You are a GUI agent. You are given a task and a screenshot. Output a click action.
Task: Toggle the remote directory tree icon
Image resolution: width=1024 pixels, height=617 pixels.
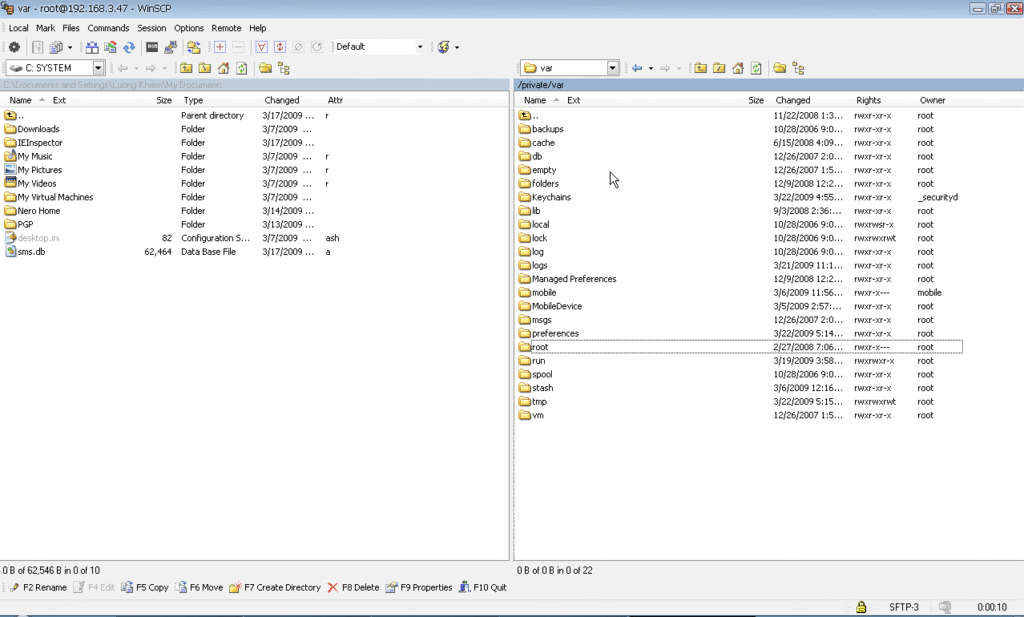(x=798, y=68)
